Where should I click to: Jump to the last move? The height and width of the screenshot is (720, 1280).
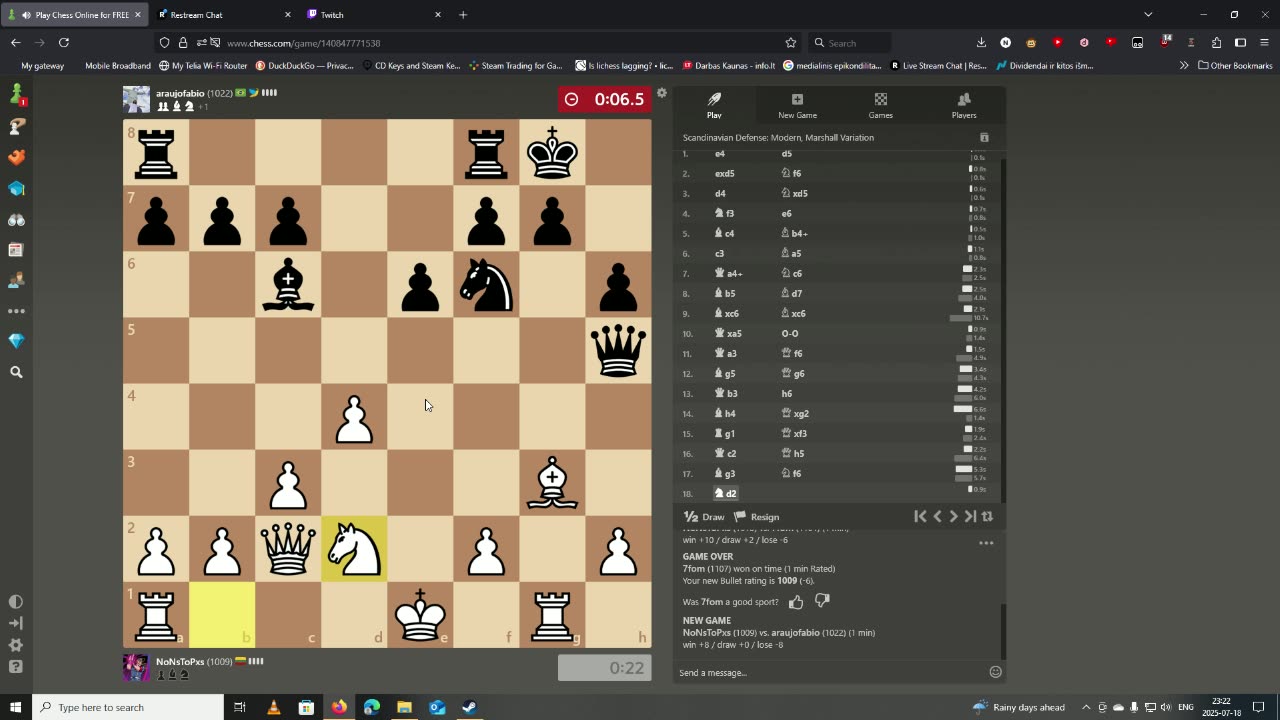[970, 516]
